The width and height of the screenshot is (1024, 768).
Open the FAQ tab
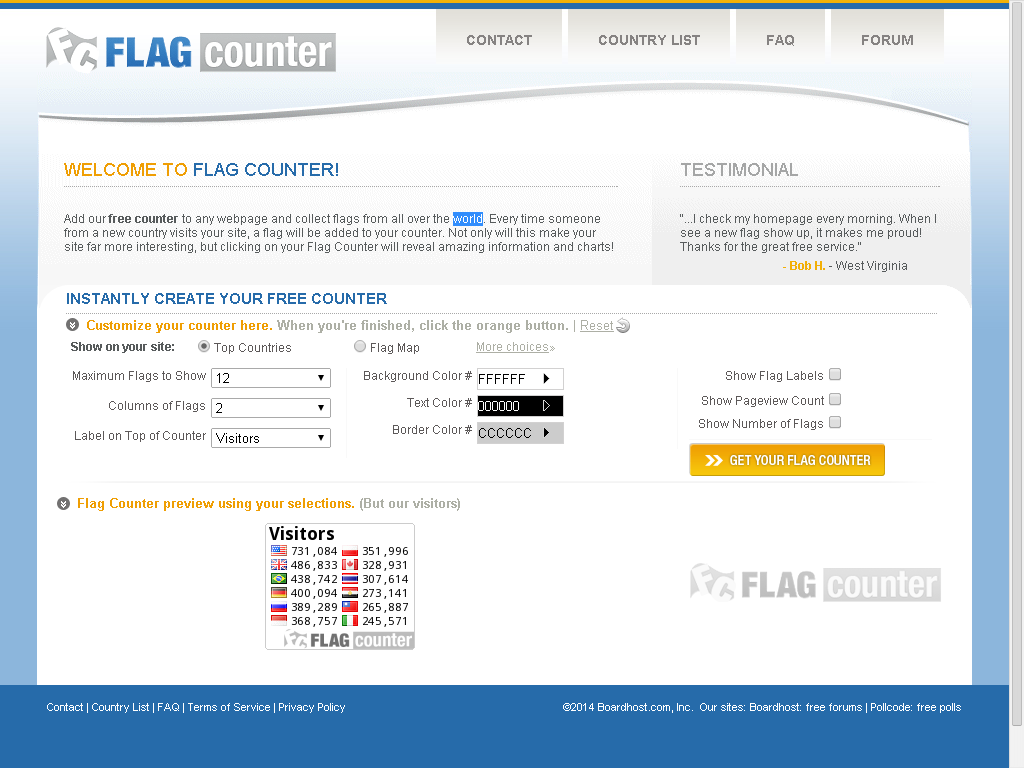coord(780,40)
